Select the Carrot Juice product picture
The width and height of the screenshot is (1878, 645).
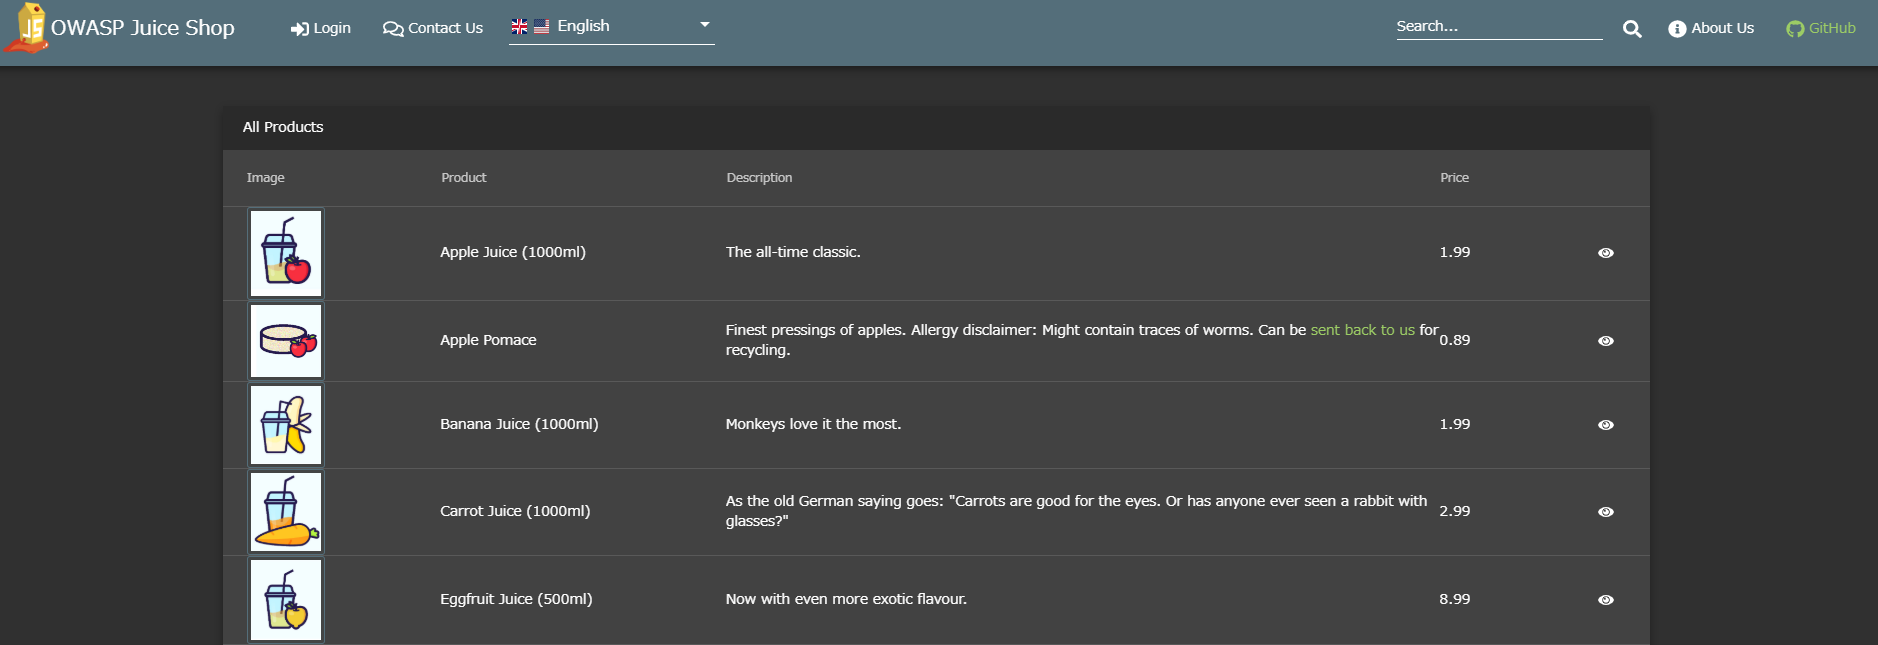click(x=286, y=512)
